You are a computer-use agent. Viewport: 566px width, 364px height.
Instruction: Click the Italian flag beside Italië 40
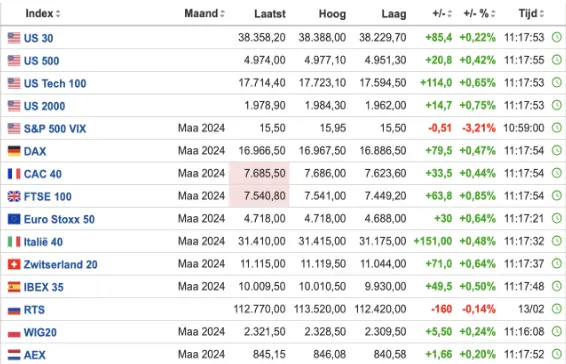14,242
